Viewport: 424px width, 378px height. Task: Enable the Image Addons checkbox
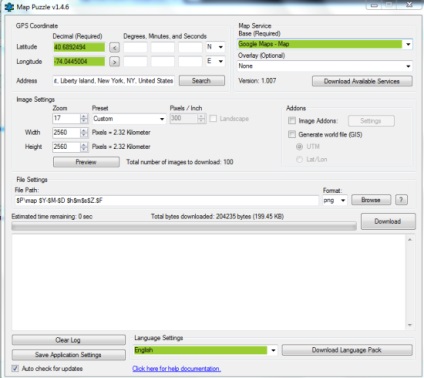pyautogui.click(x=292, y=121)
